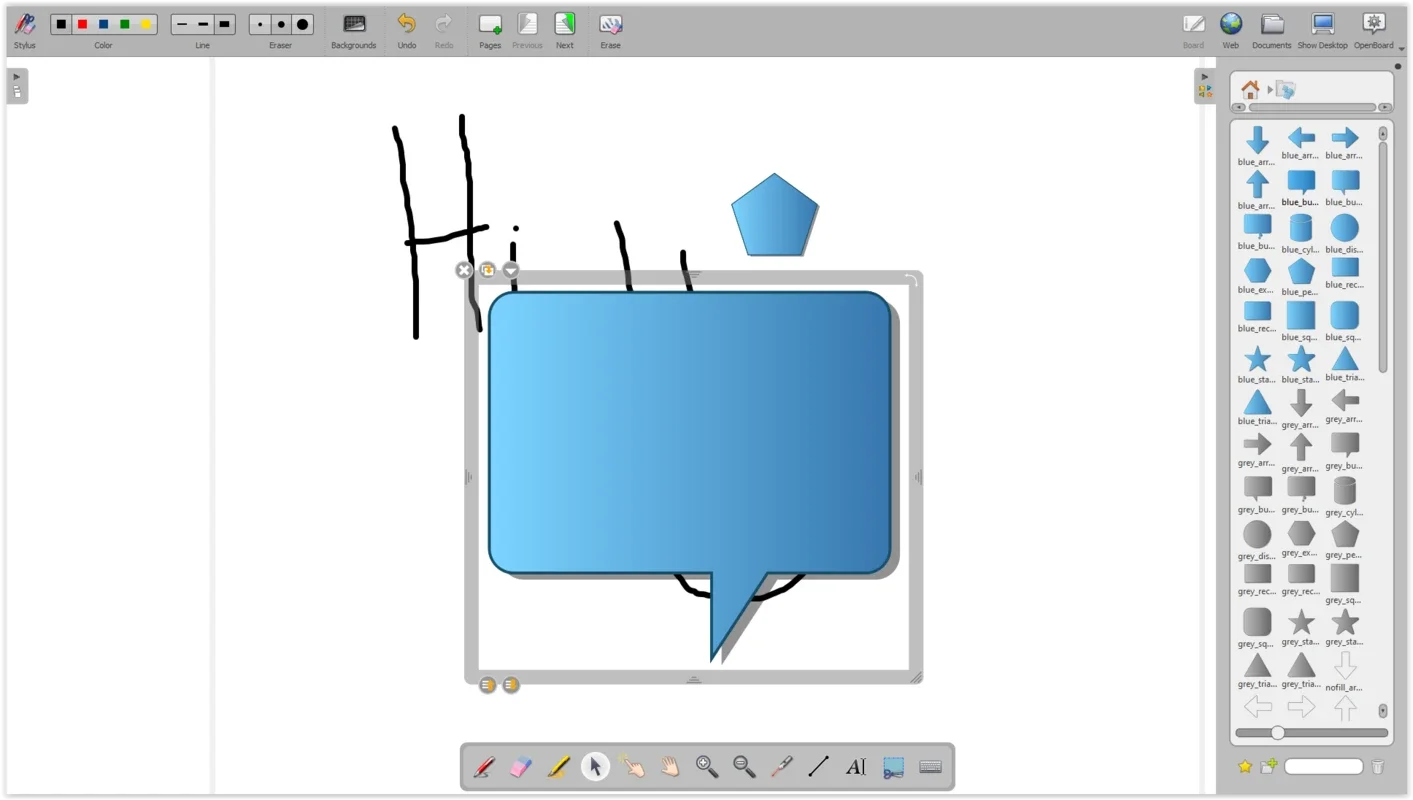Viewport: 1413px width, 800px height.
Task: Choose the yellow Highlighter tool
Action: tap(558, 767)
